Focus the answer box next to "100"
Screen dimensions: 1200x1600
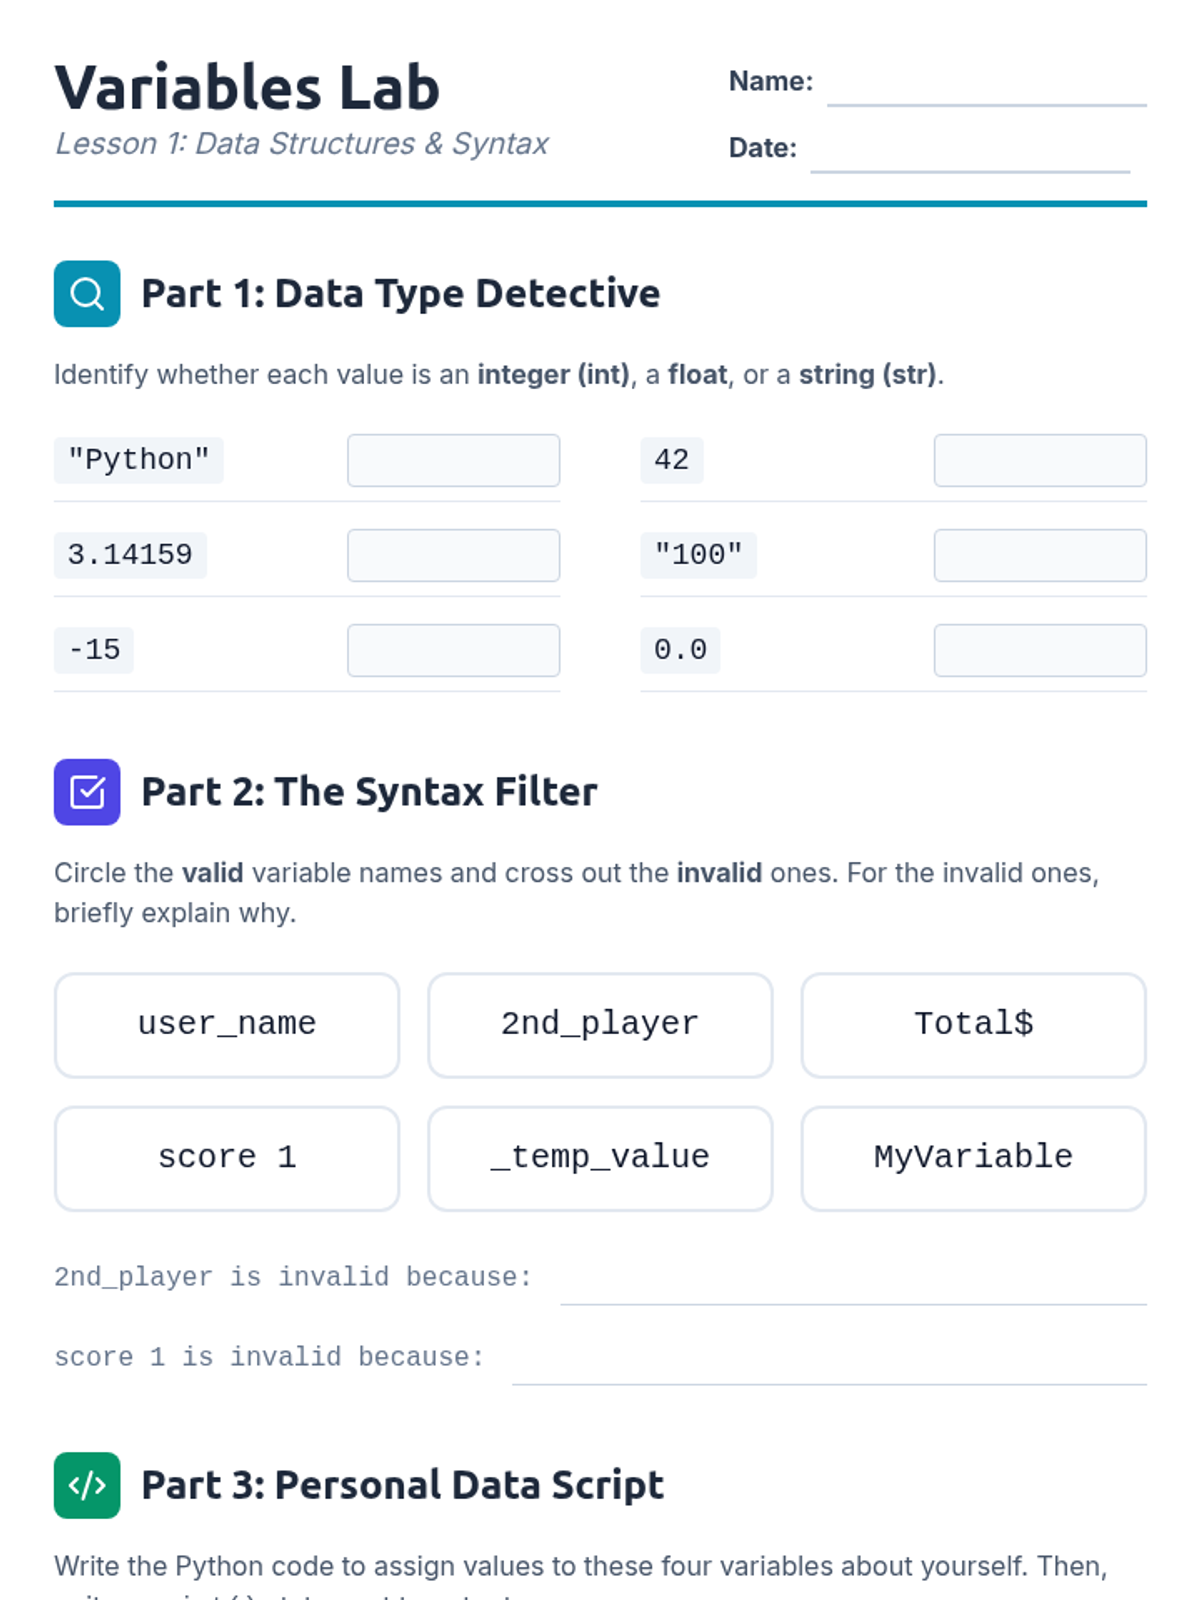[x=1039, y=555]
